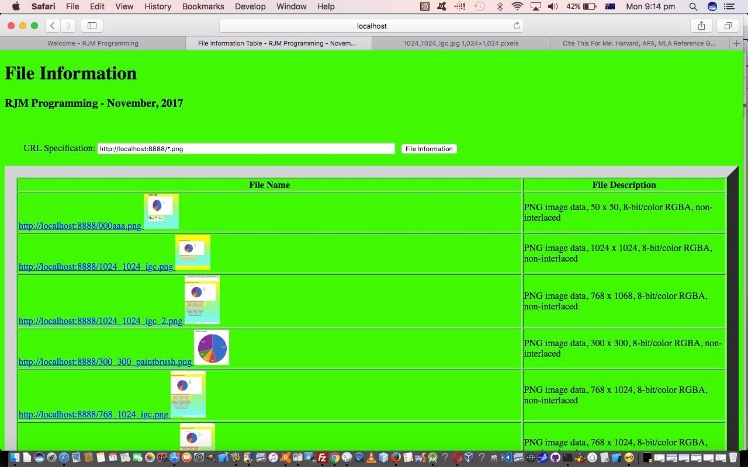Click the Safari back navigation arrow
The height and width of the screenshot is (467, 748).
(x=53, y=25)
